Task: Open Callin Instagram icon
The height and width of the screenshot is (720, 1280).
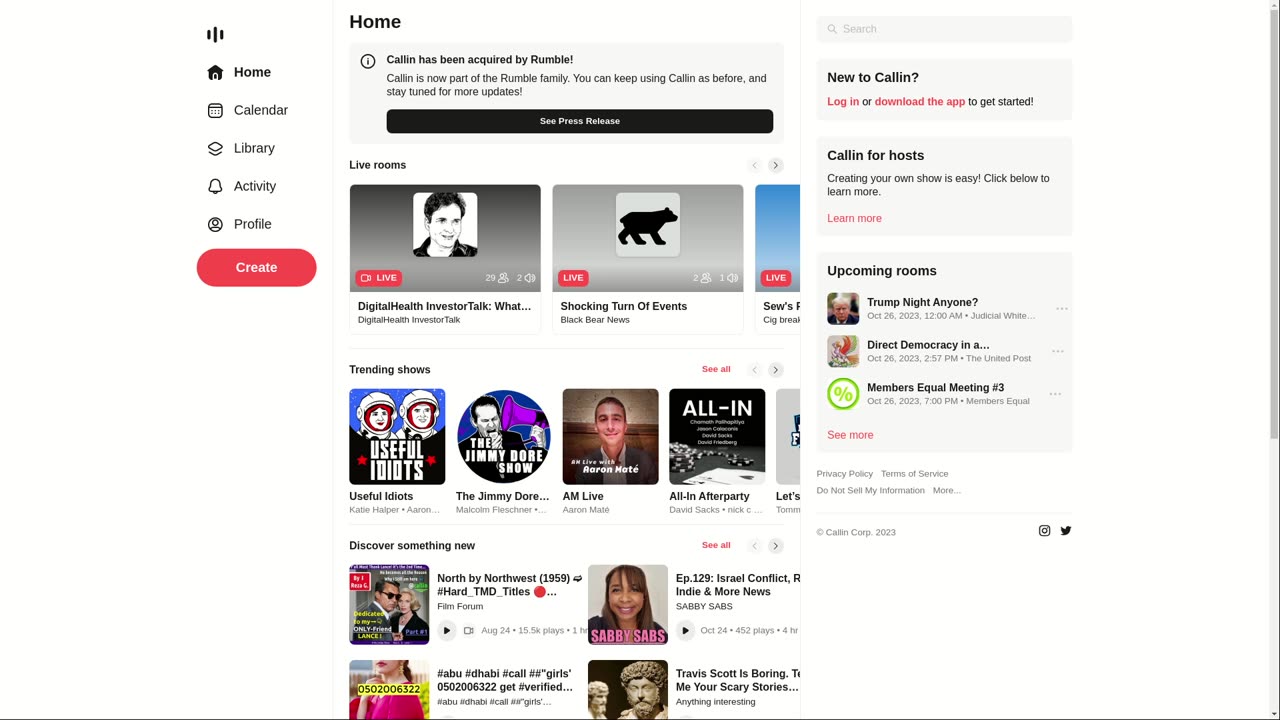Action: pos(1044,531)
